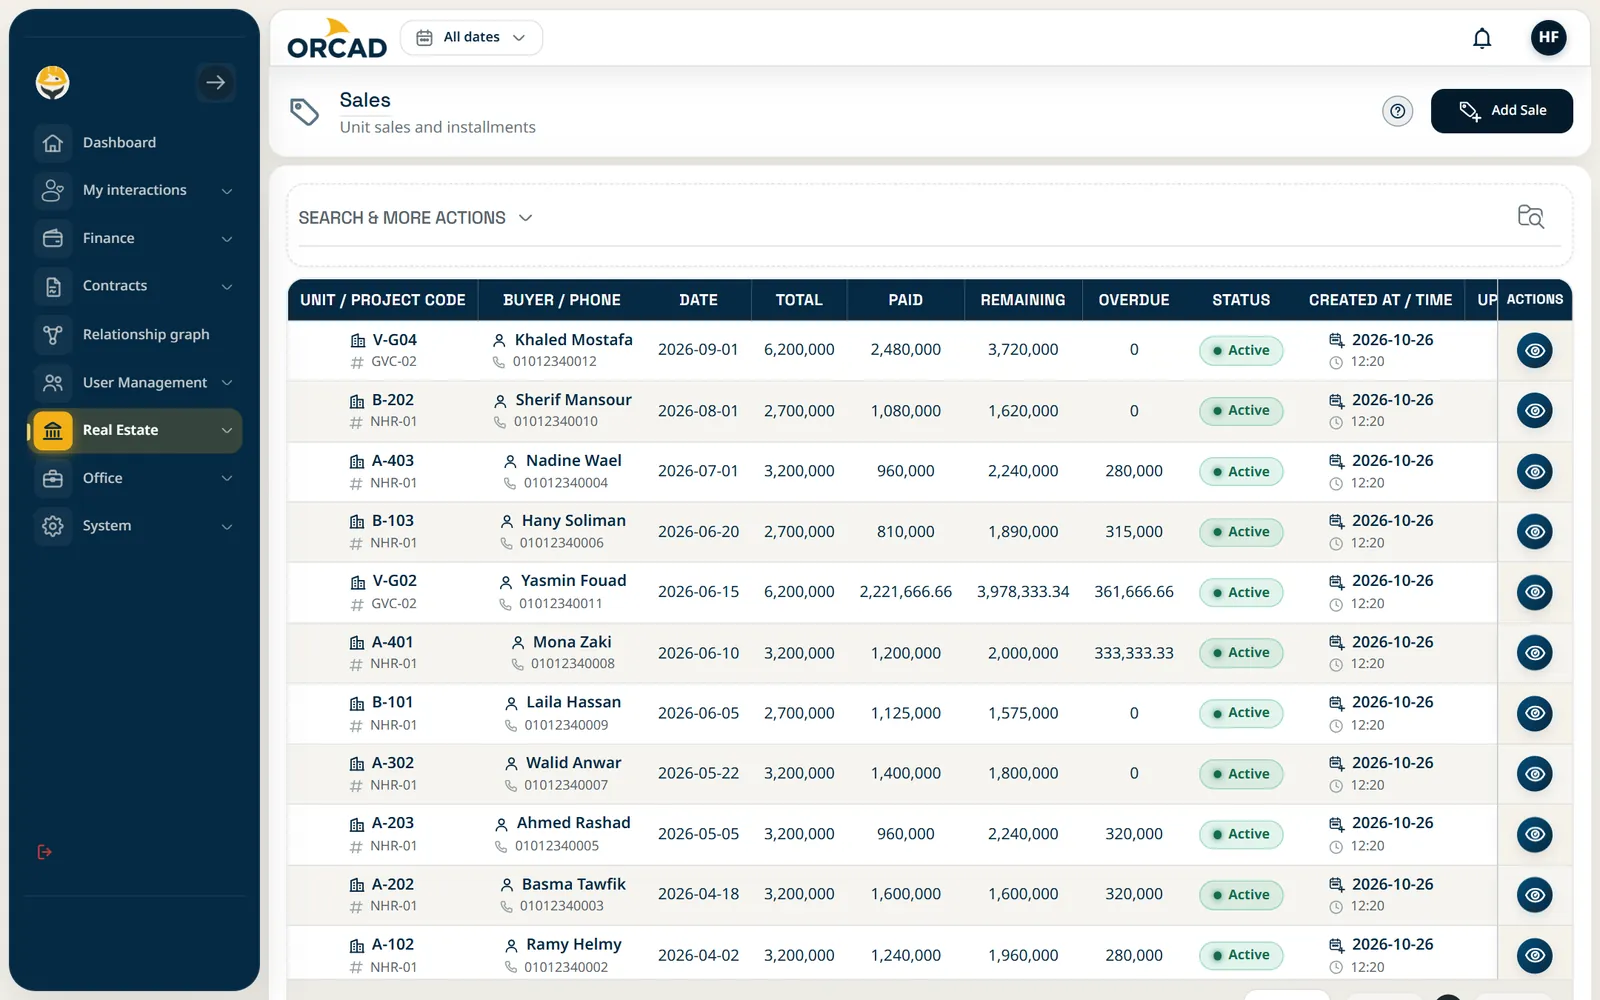Click the phone number 01012340008
The image size is (1600, 1000).
click(x=573, y=664)
